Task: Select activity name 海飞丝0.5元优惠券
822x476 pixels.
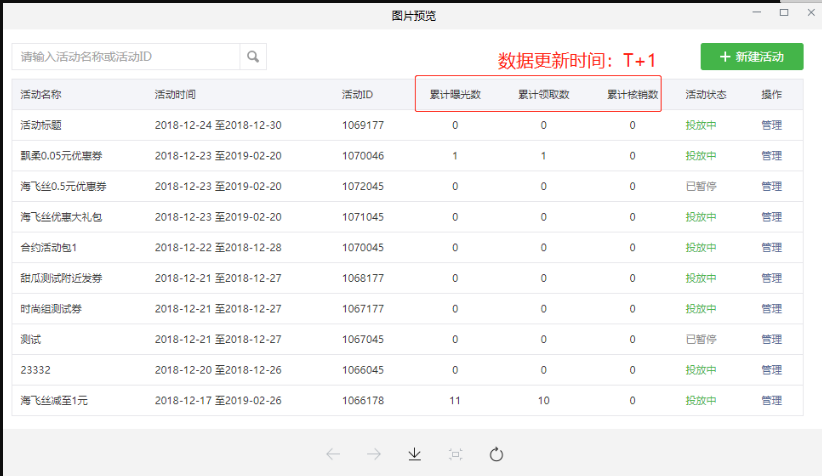Action: point(63,186)
